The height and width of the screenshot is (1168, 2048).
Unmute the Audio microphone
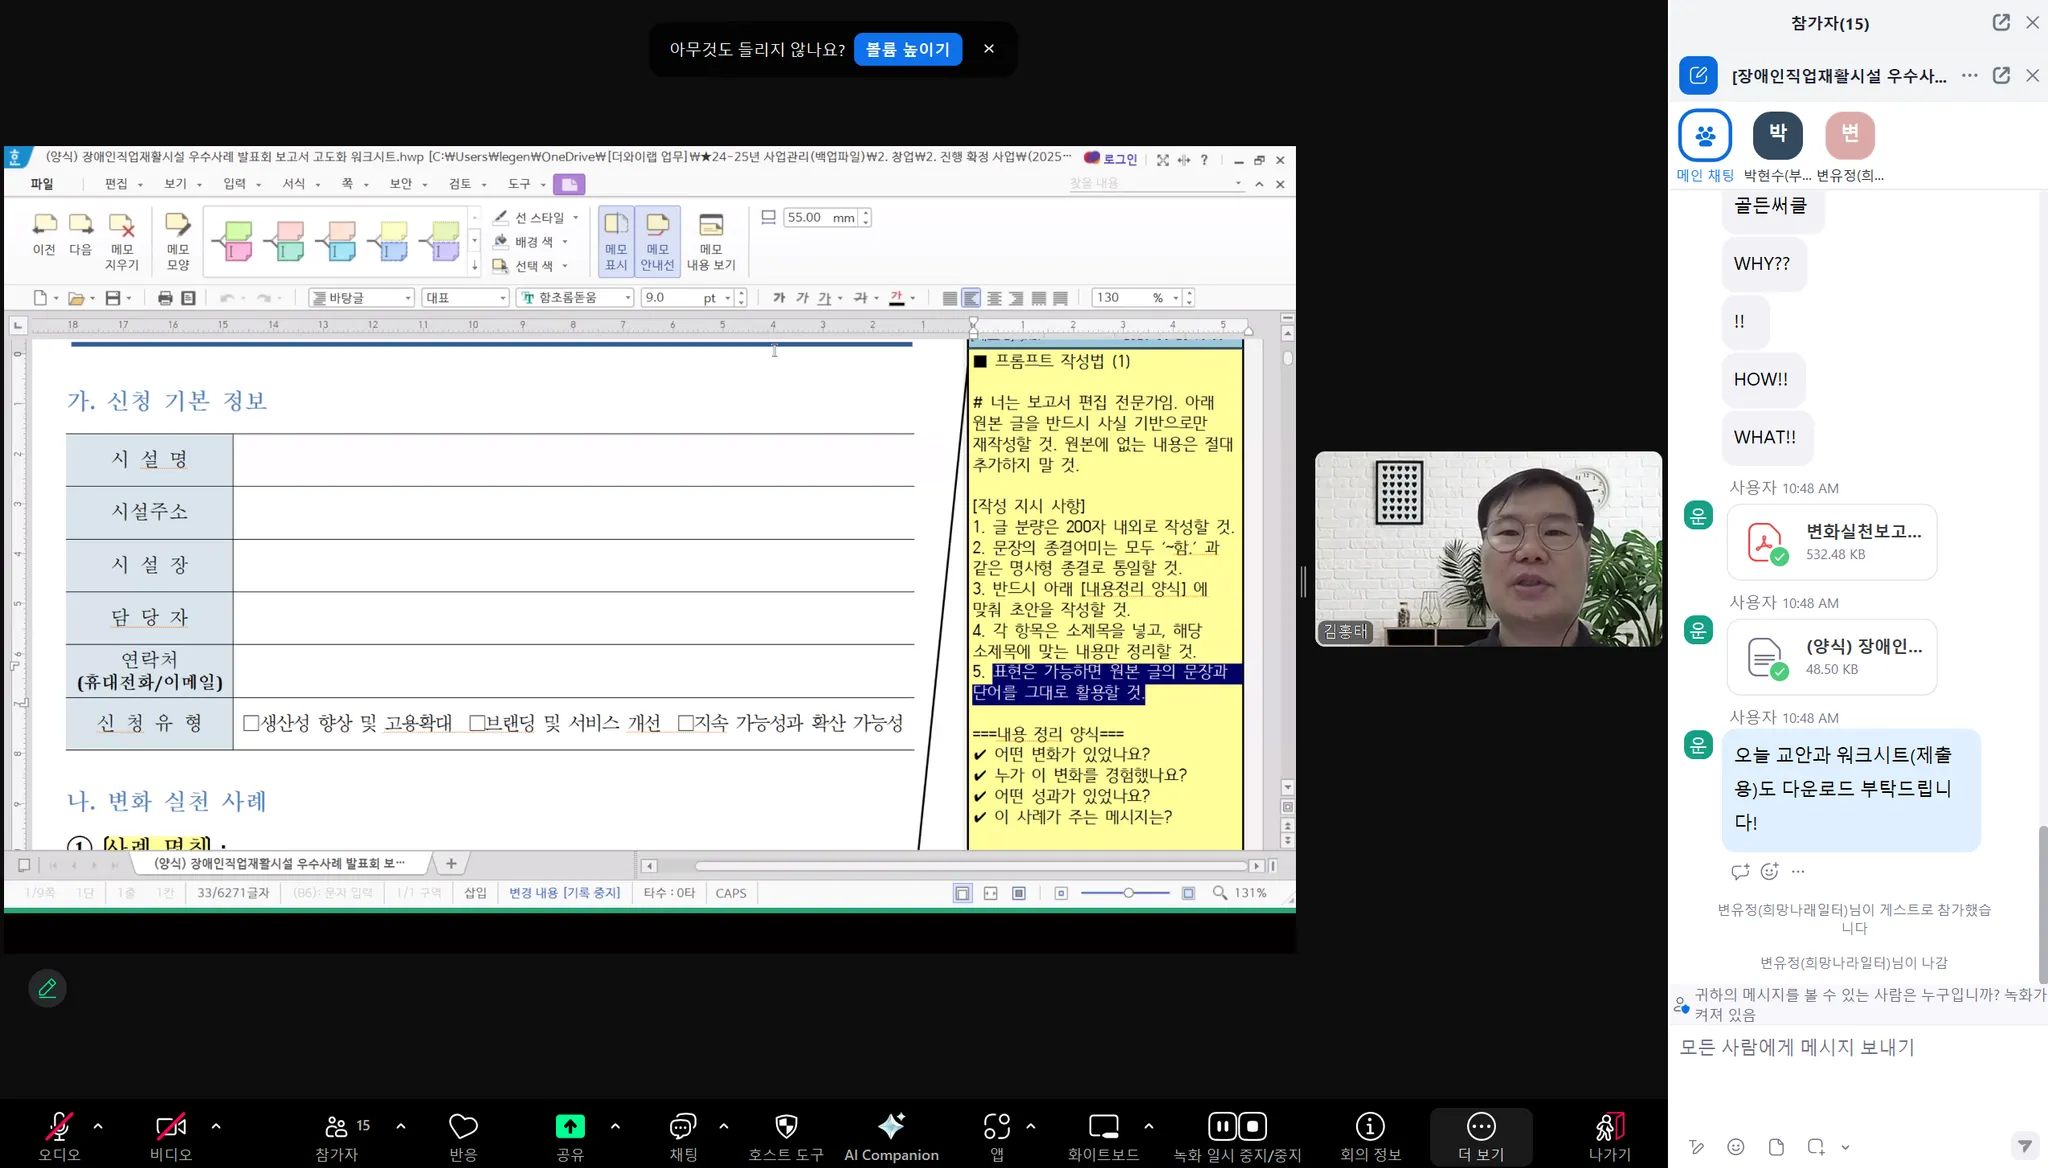(59, 1127)
